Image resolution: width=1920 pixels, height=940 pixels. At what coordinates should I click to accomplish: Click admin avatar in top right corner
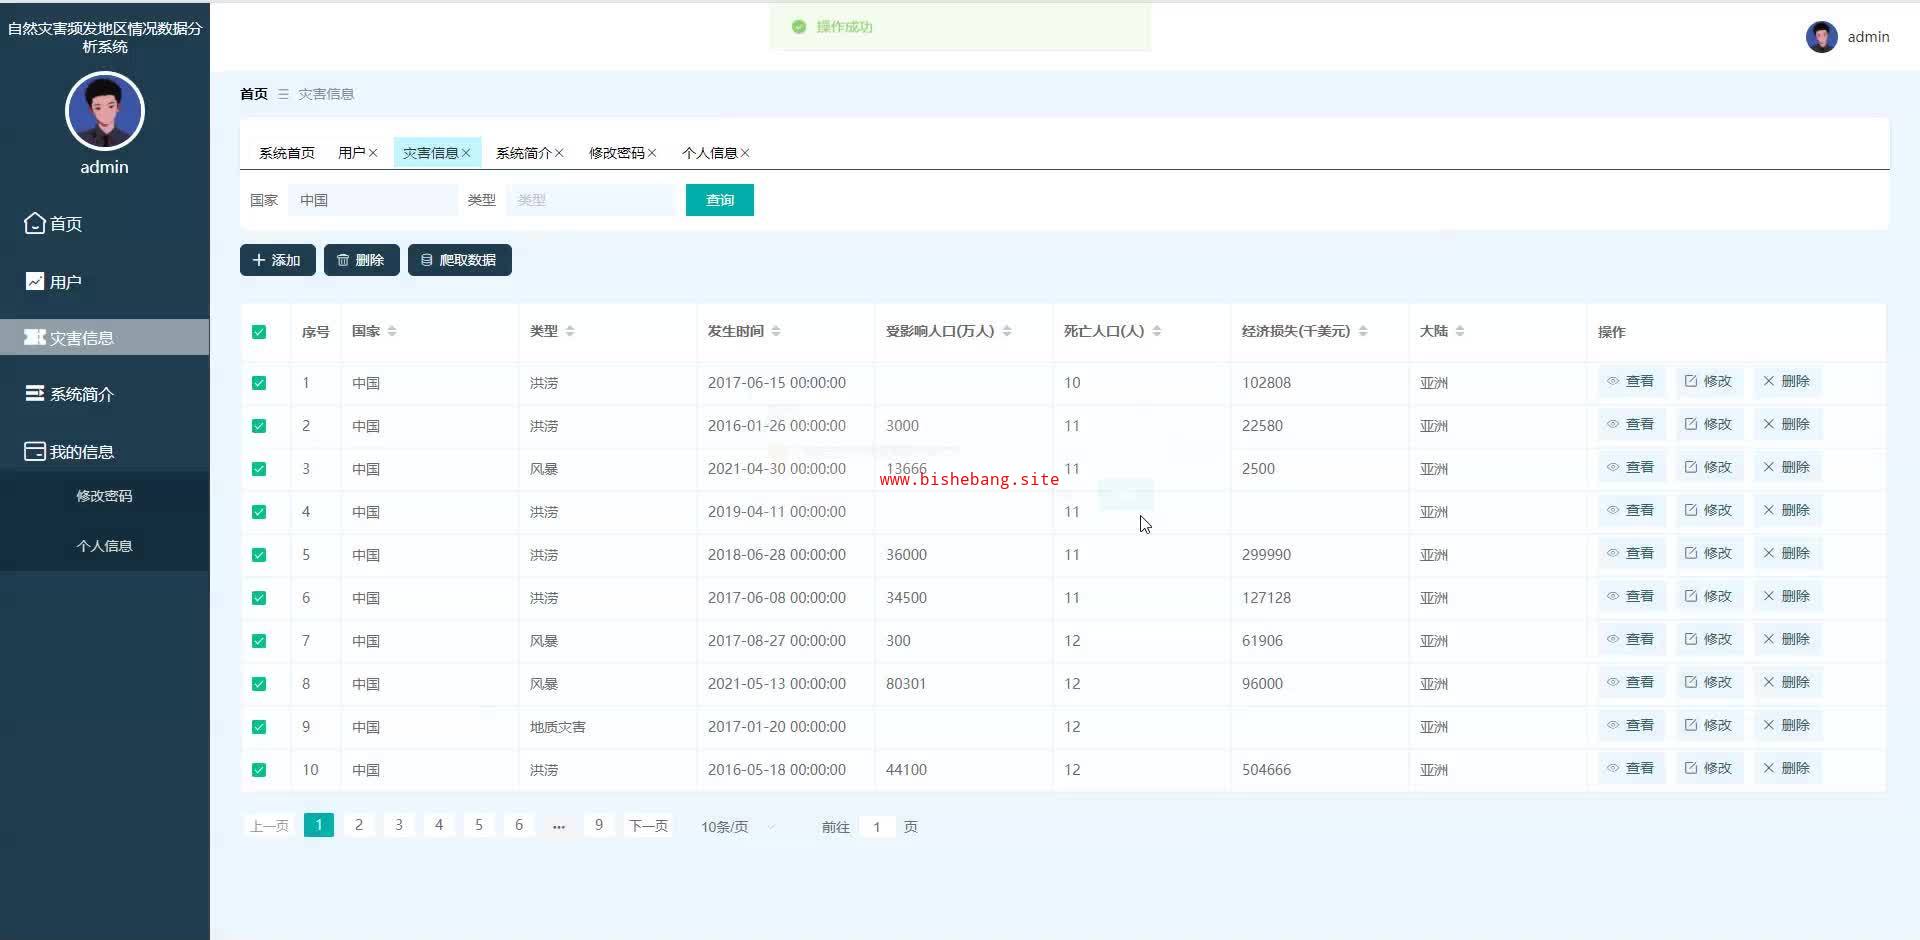1821,37
